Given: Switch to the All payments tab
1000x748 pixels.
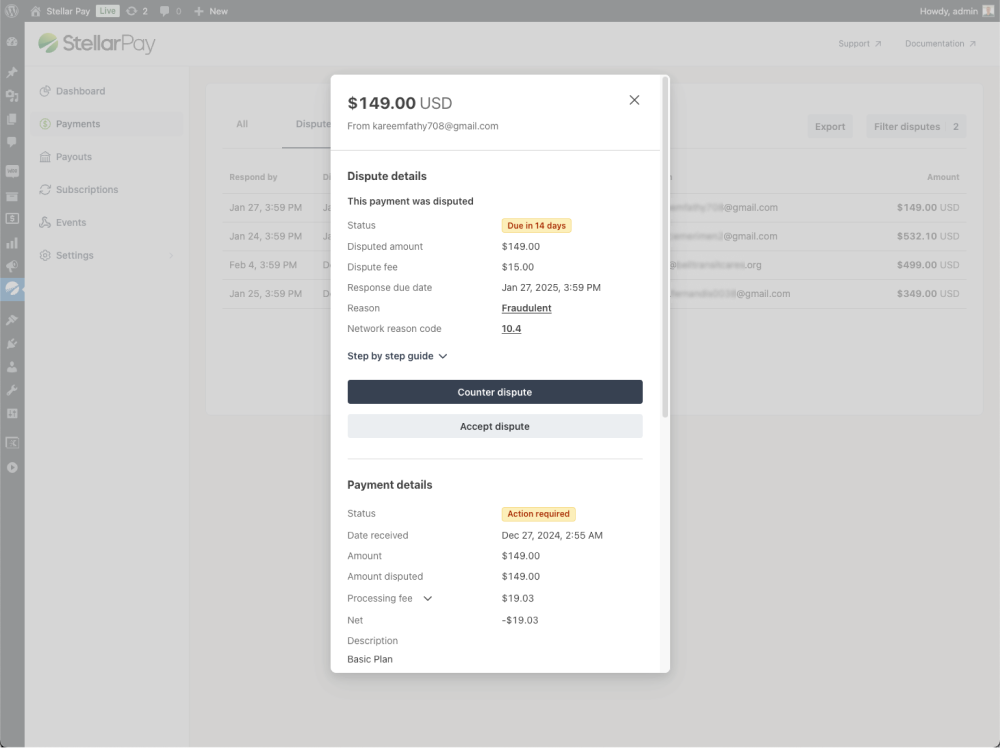Looking at the screenshot, I should pos(242,124).
